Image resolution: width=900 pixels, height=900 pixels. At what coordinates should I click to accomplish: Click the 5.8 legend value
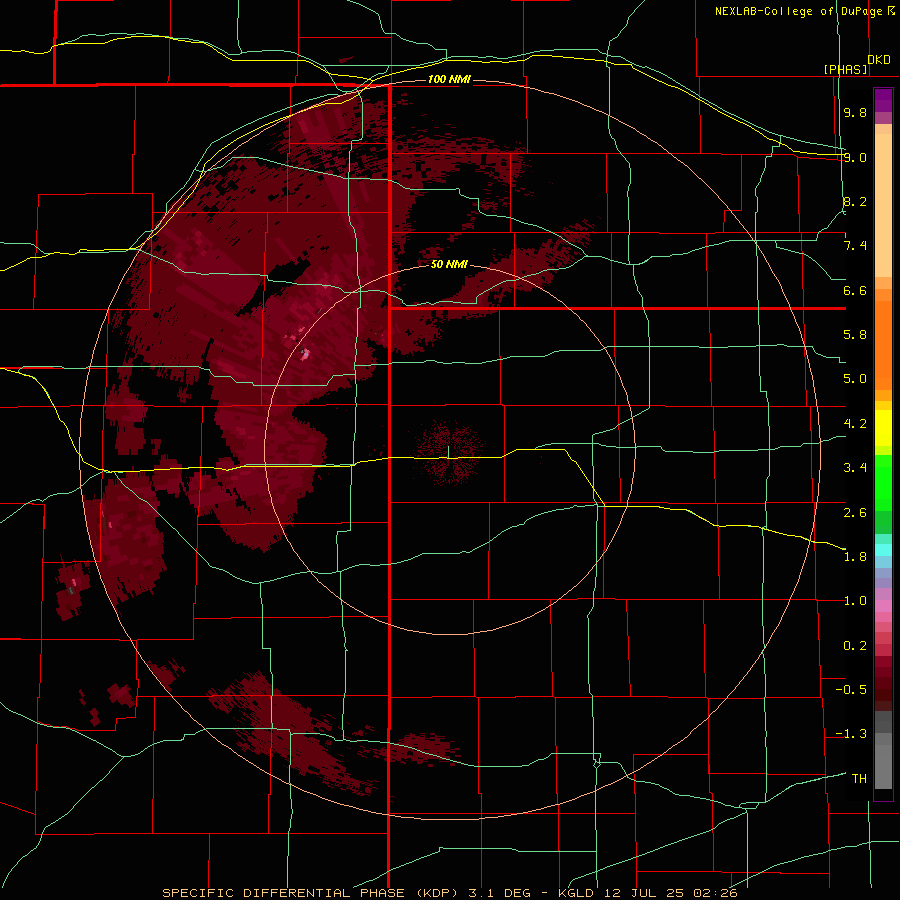[855, 335]
